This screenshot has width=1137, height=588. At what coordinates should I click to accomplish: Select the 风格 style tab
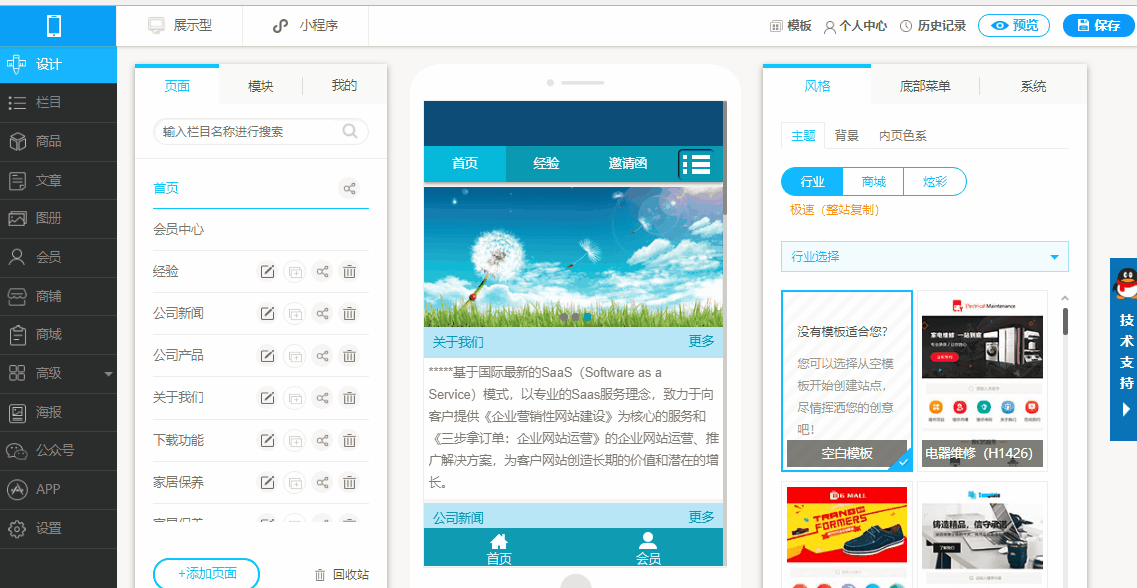tap(817, 86)
